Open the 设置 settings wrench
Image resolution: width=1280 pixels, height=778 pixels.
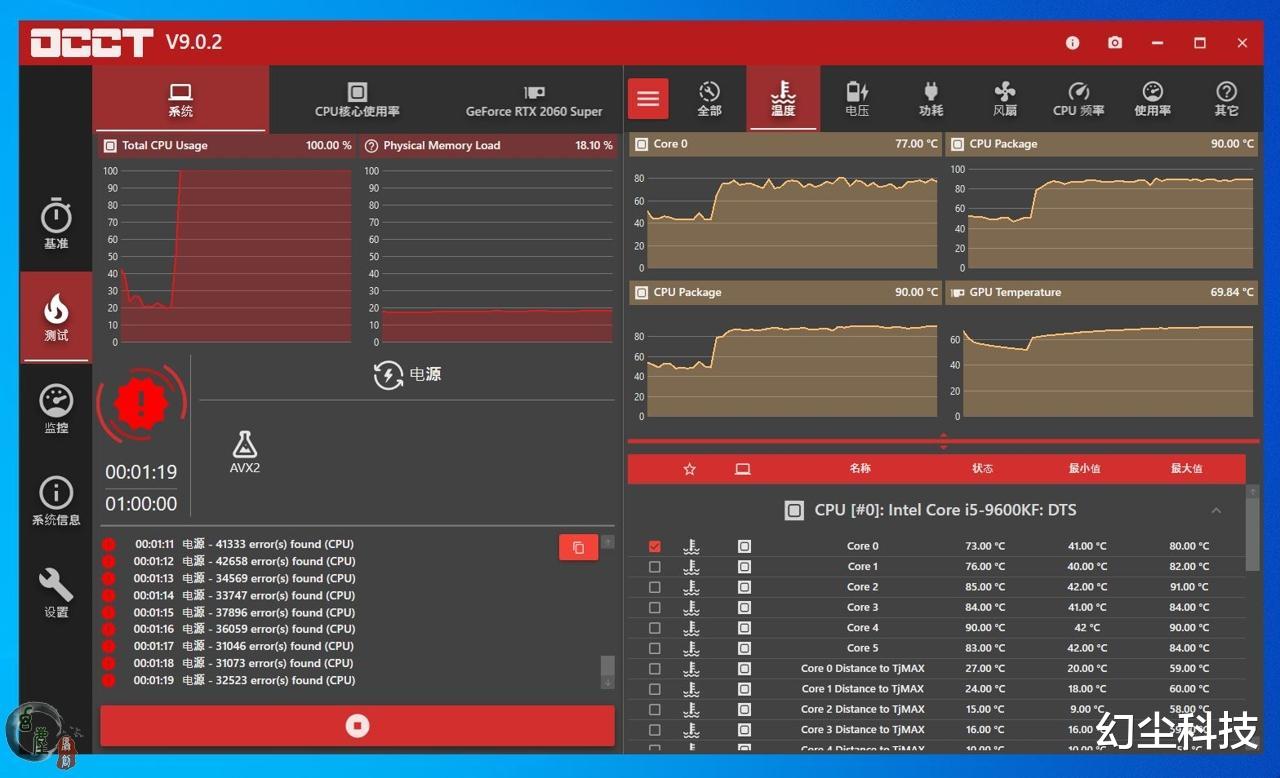click(x=56, y=593)
